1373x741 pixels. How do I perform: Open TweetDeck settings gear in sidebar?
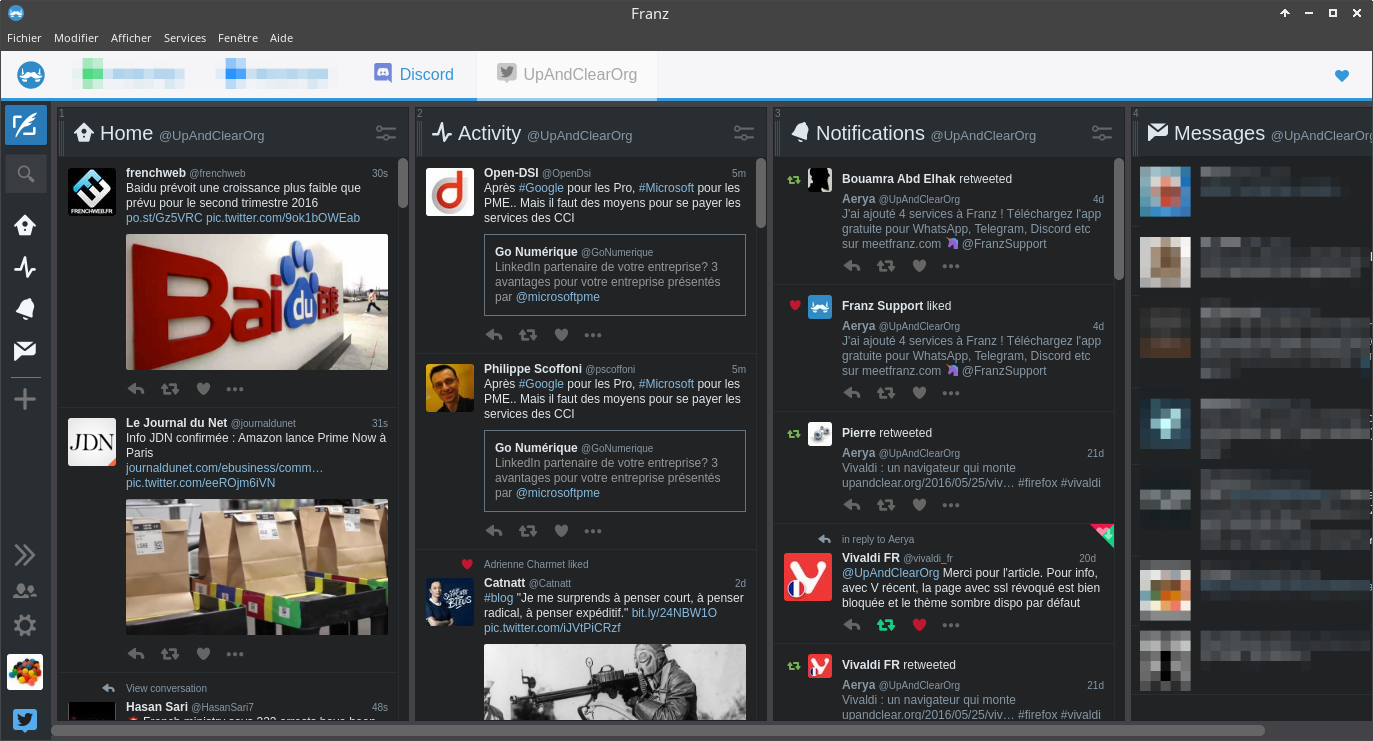(x=25, y=626)
